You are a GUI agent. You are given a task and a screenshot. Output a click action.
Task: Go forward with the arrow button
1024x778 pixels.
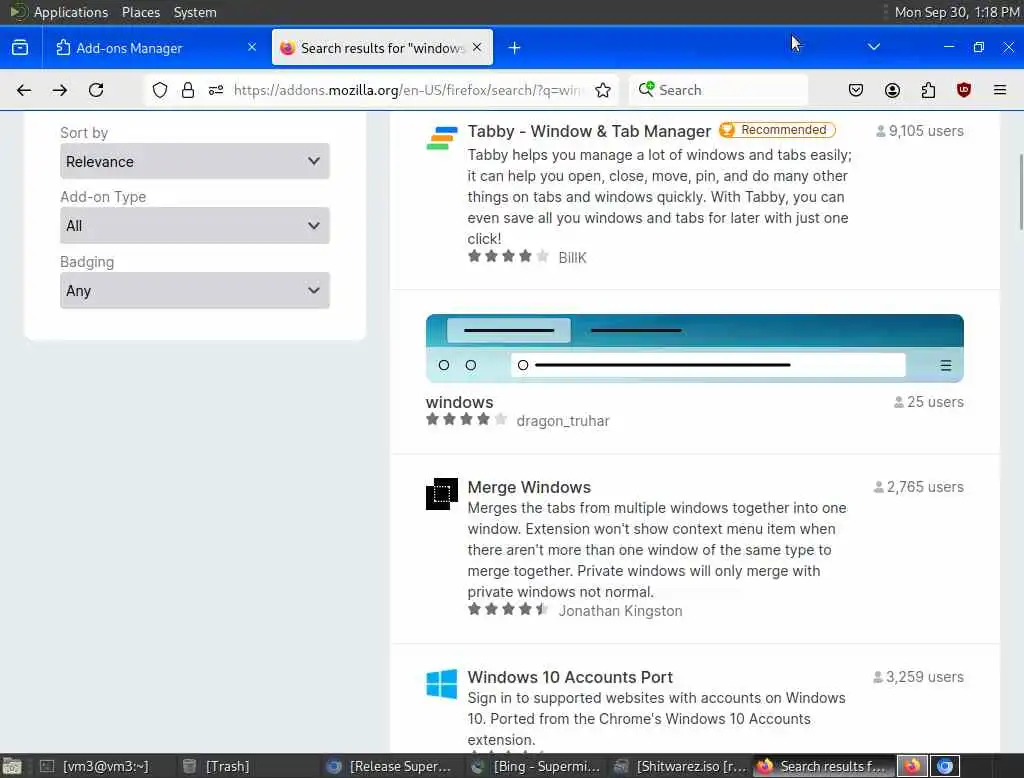60,90
